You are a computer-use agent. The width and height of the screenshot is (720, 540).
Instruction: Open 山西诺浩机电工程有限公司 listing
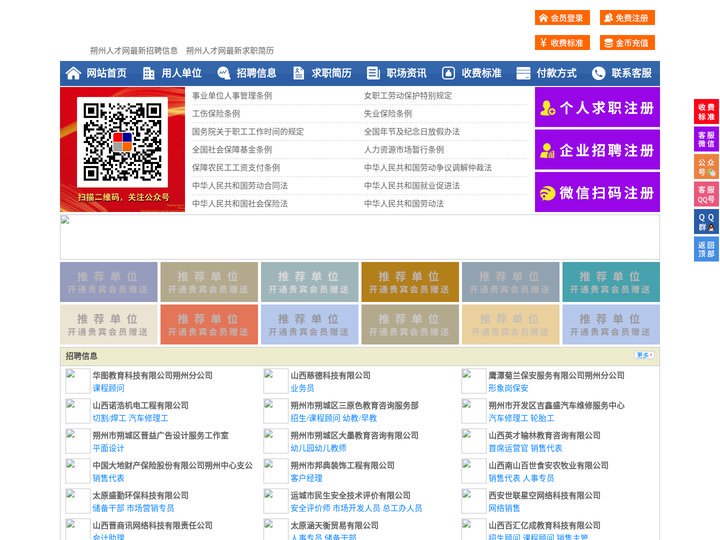click(141, 405)
